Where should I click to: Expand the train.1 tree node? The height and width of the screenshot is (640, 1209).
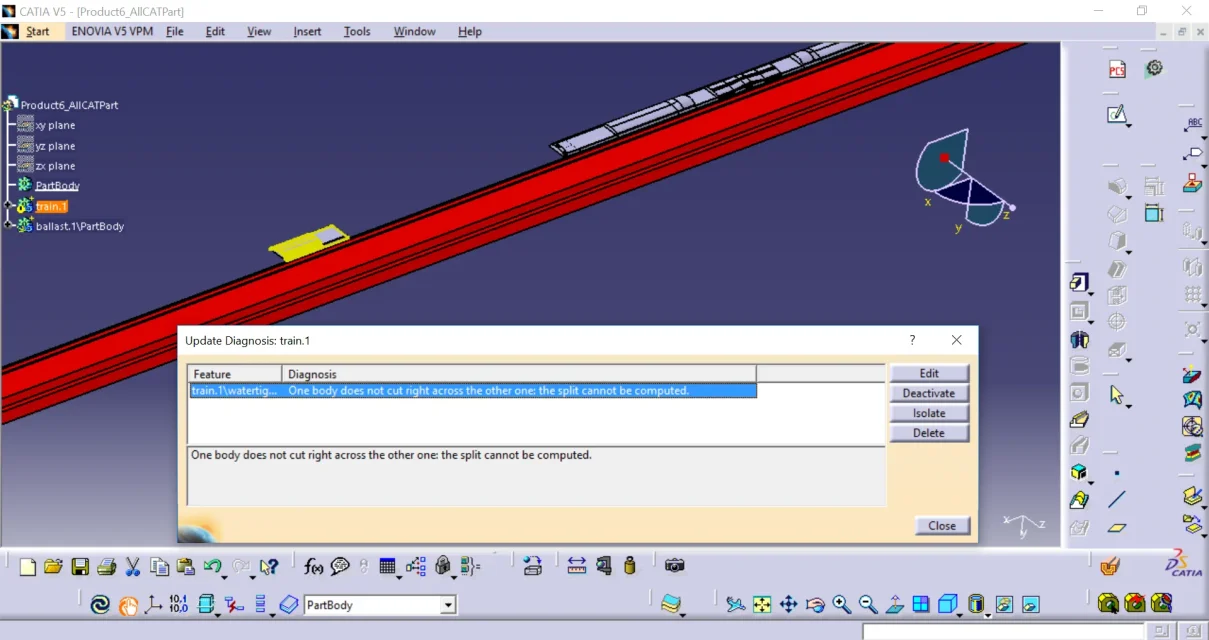[9, 206]
